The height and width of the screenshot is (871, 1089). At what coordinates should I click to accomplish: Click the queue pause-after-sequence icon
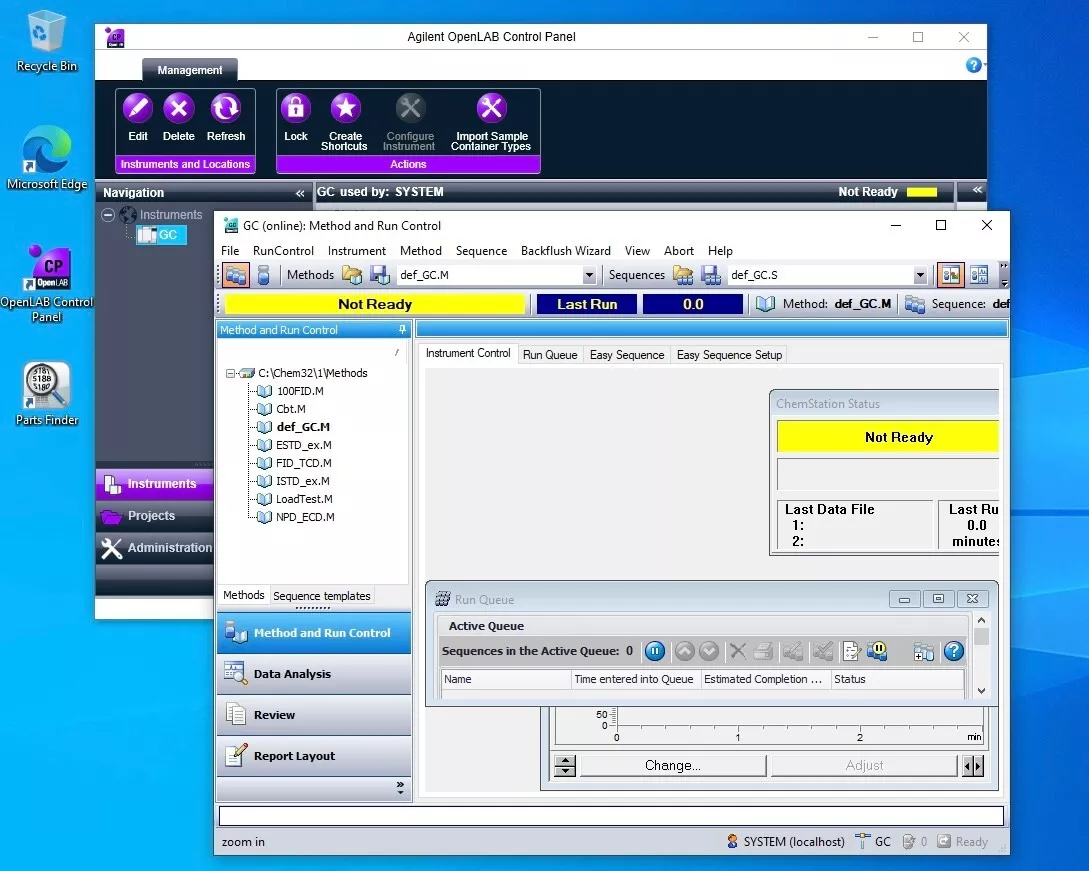click(878, 651)
